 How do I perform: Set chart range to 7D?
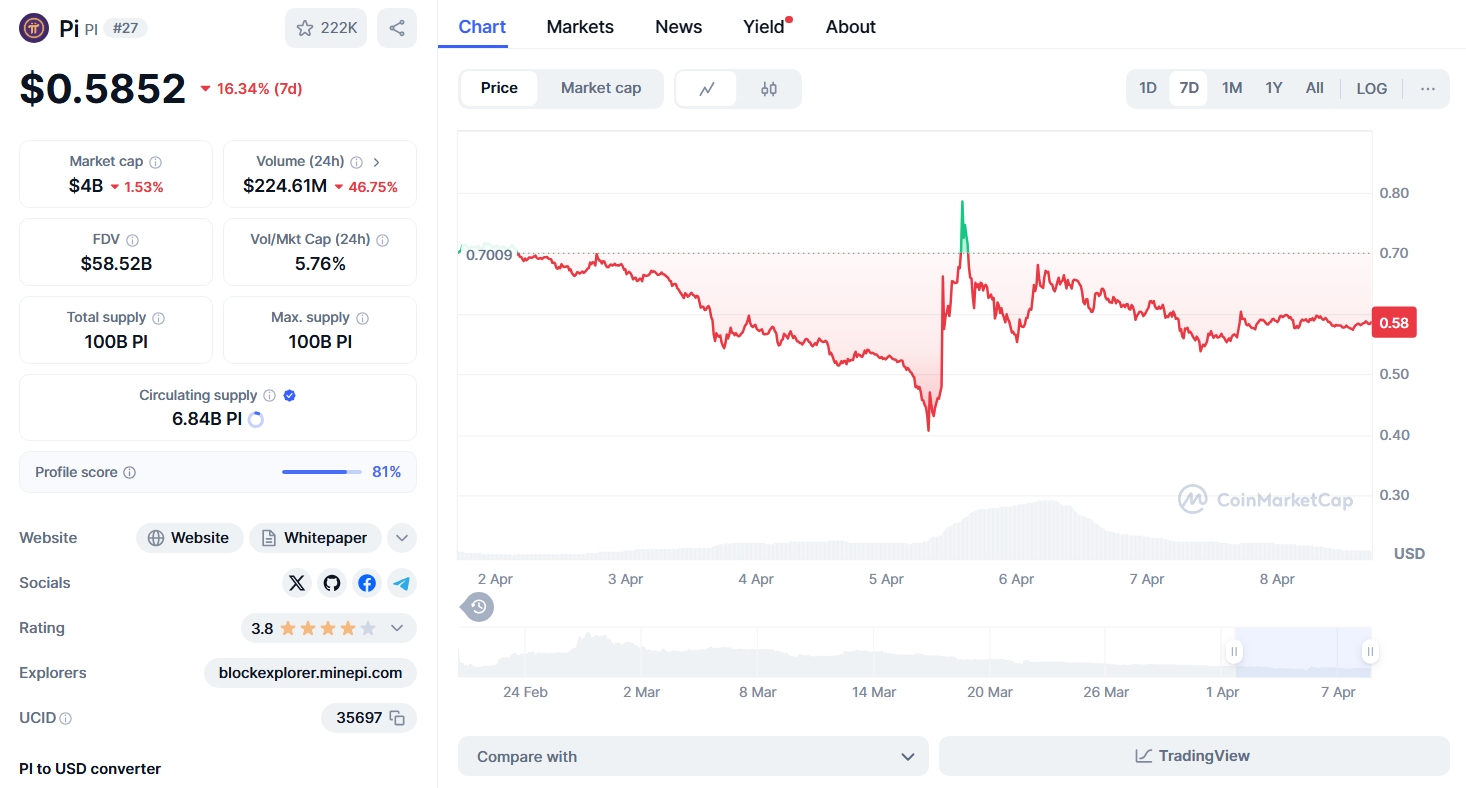1189,88
